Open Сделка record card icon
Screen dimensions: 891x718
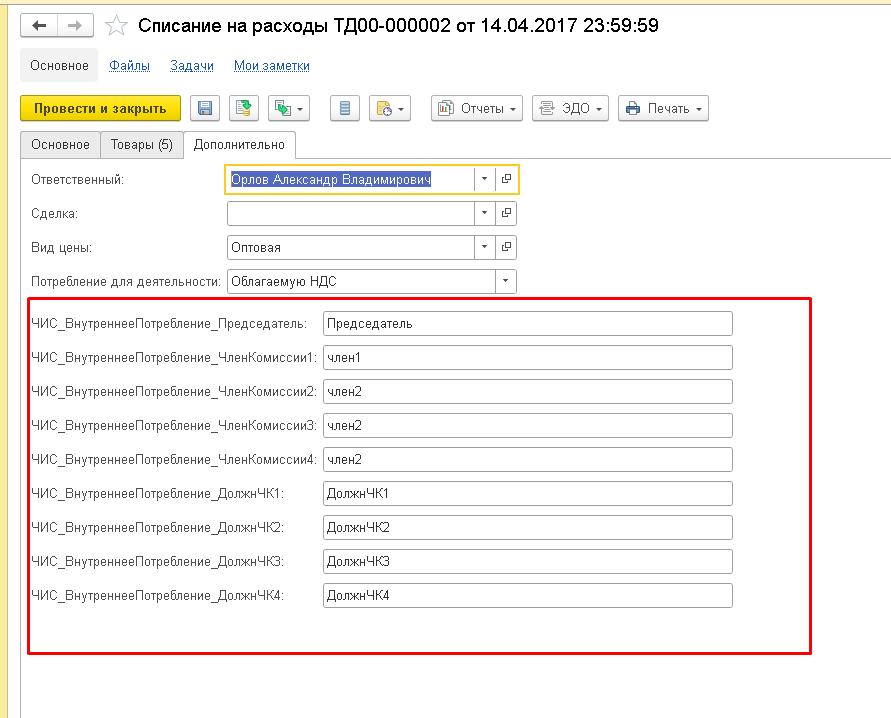(506, 213)
